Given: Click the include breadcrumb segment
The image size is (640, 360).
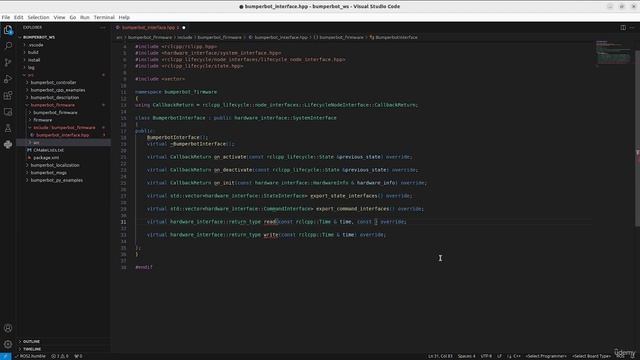Looking at the screenshot, I should pos(184,37).
